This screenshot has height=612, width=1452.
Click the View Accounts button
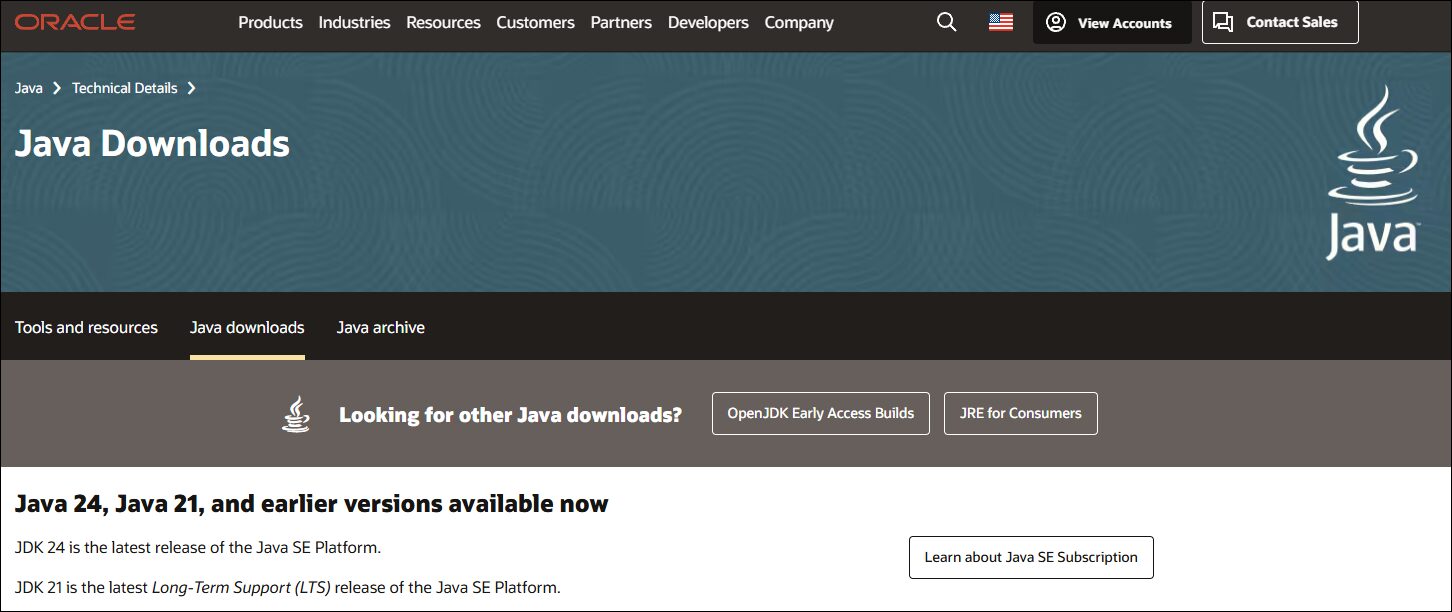pyautogui.click(x=1112, y=22)
